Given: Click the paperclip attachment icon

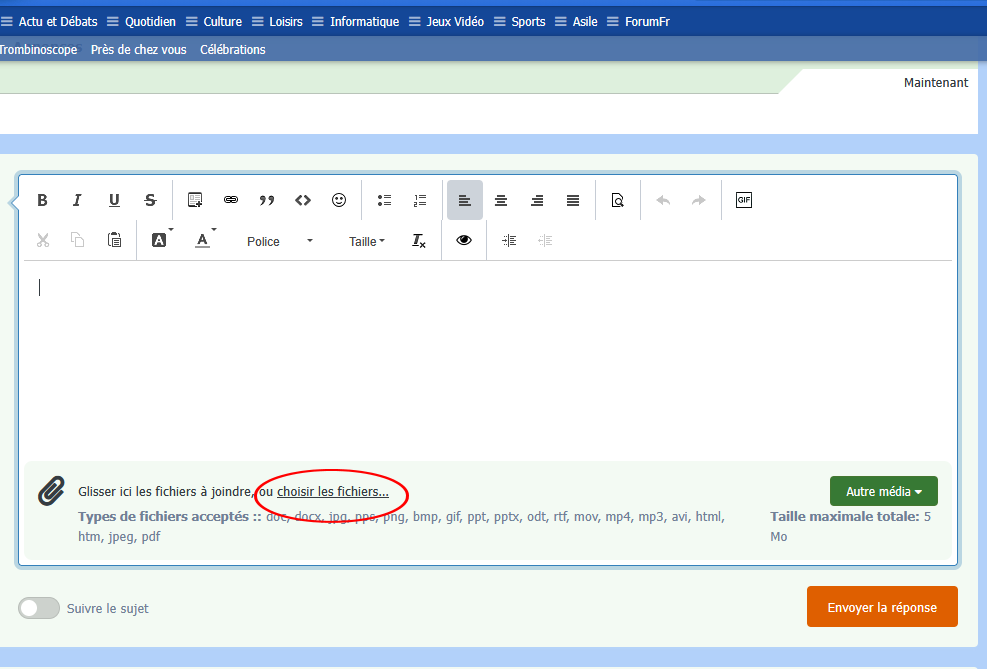Looking at the screenshot, I should [51, 491].
